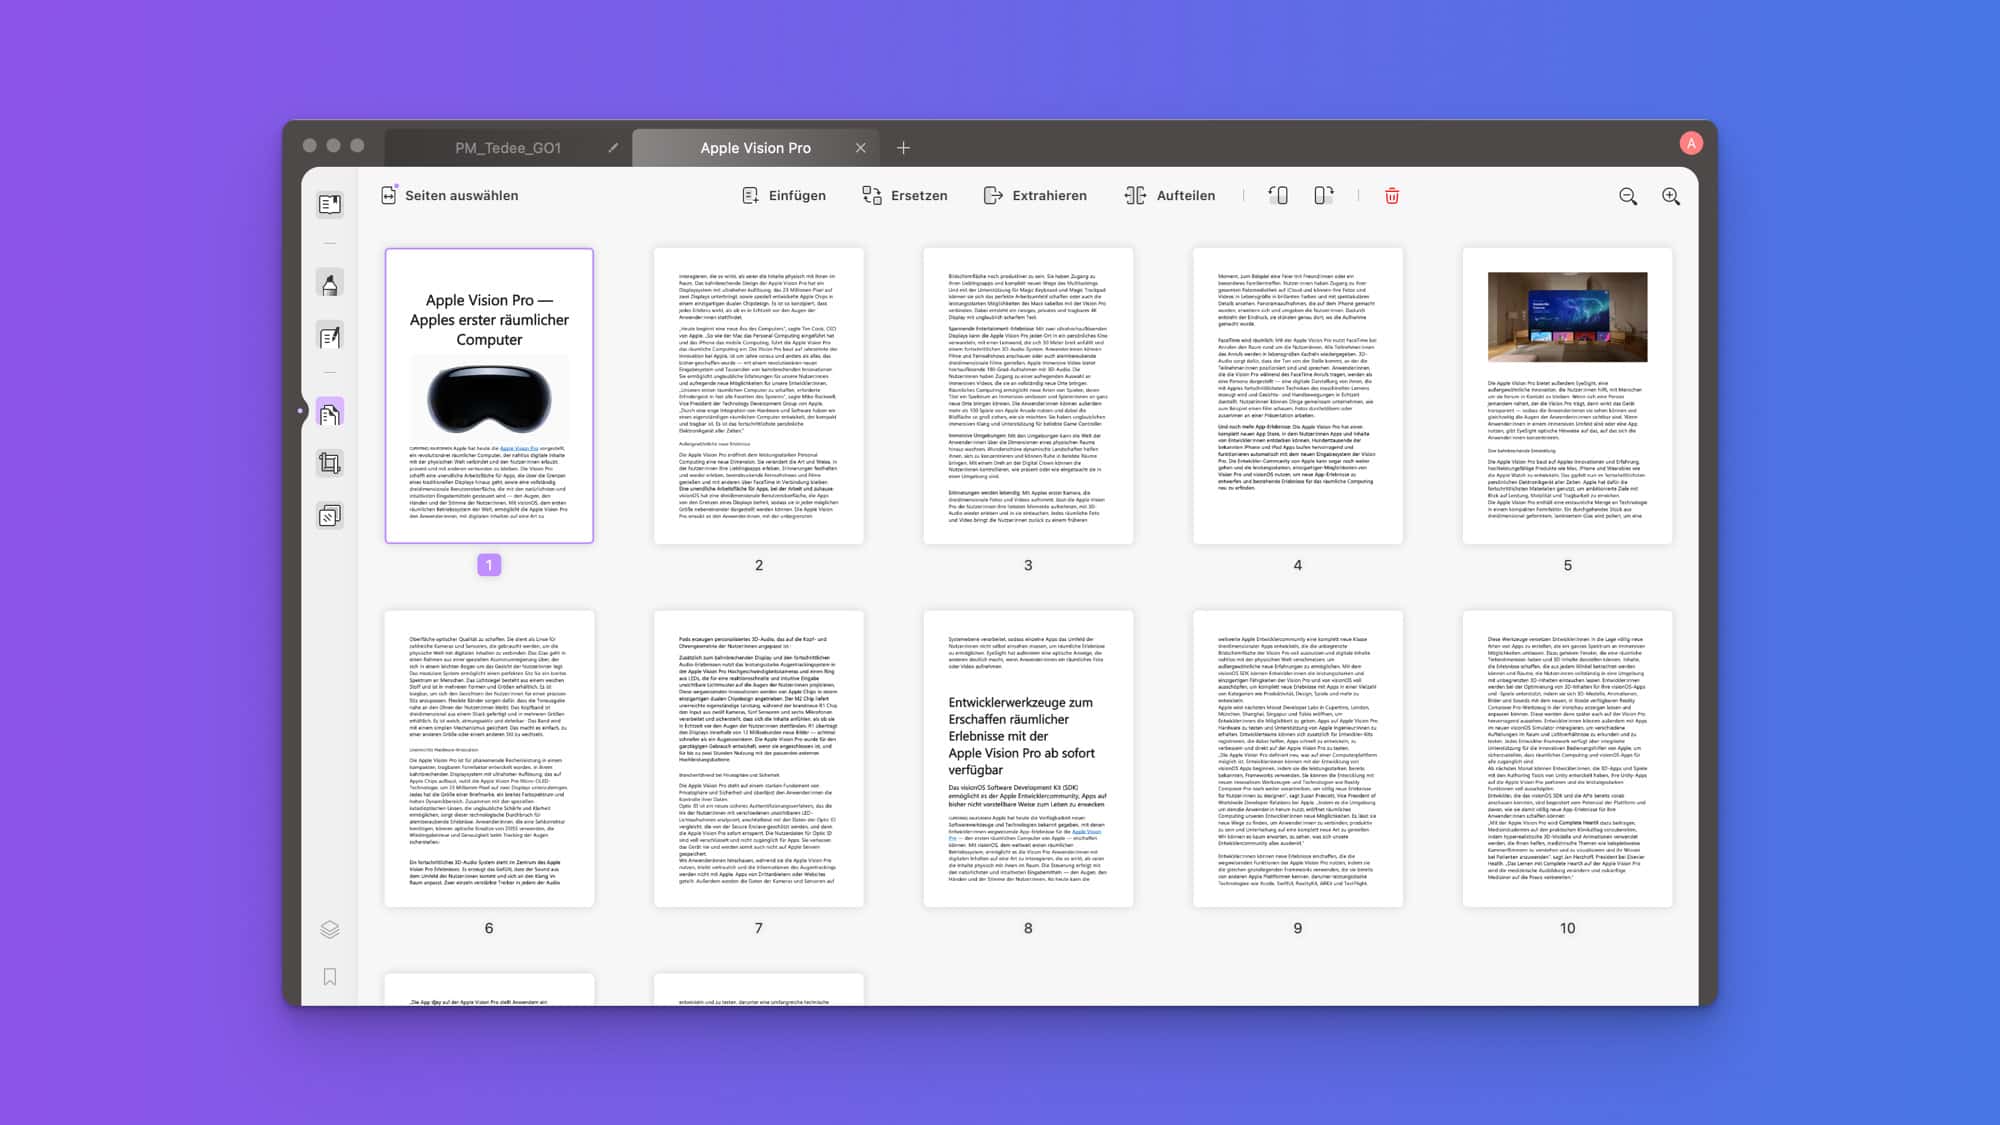This screenshot has width=2000, height=1125.
Task: Close the Apple Vision Pro tab
Action: point(860,148)
